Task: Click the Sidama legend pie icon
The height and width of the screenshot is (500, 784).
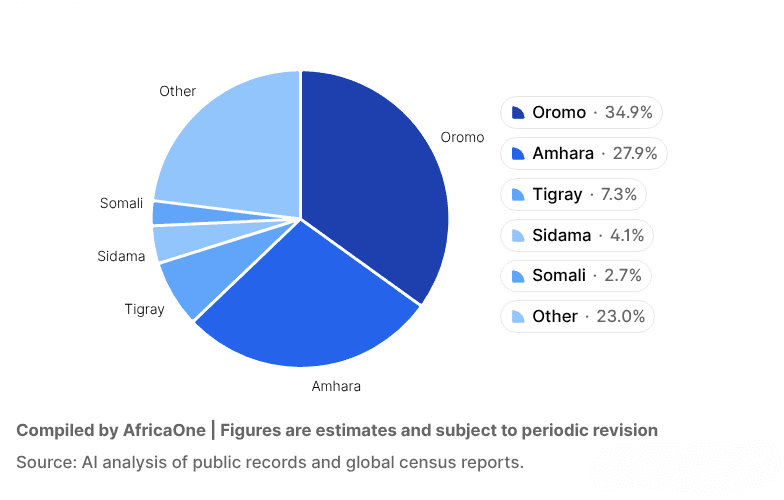Action: point(518,236)
